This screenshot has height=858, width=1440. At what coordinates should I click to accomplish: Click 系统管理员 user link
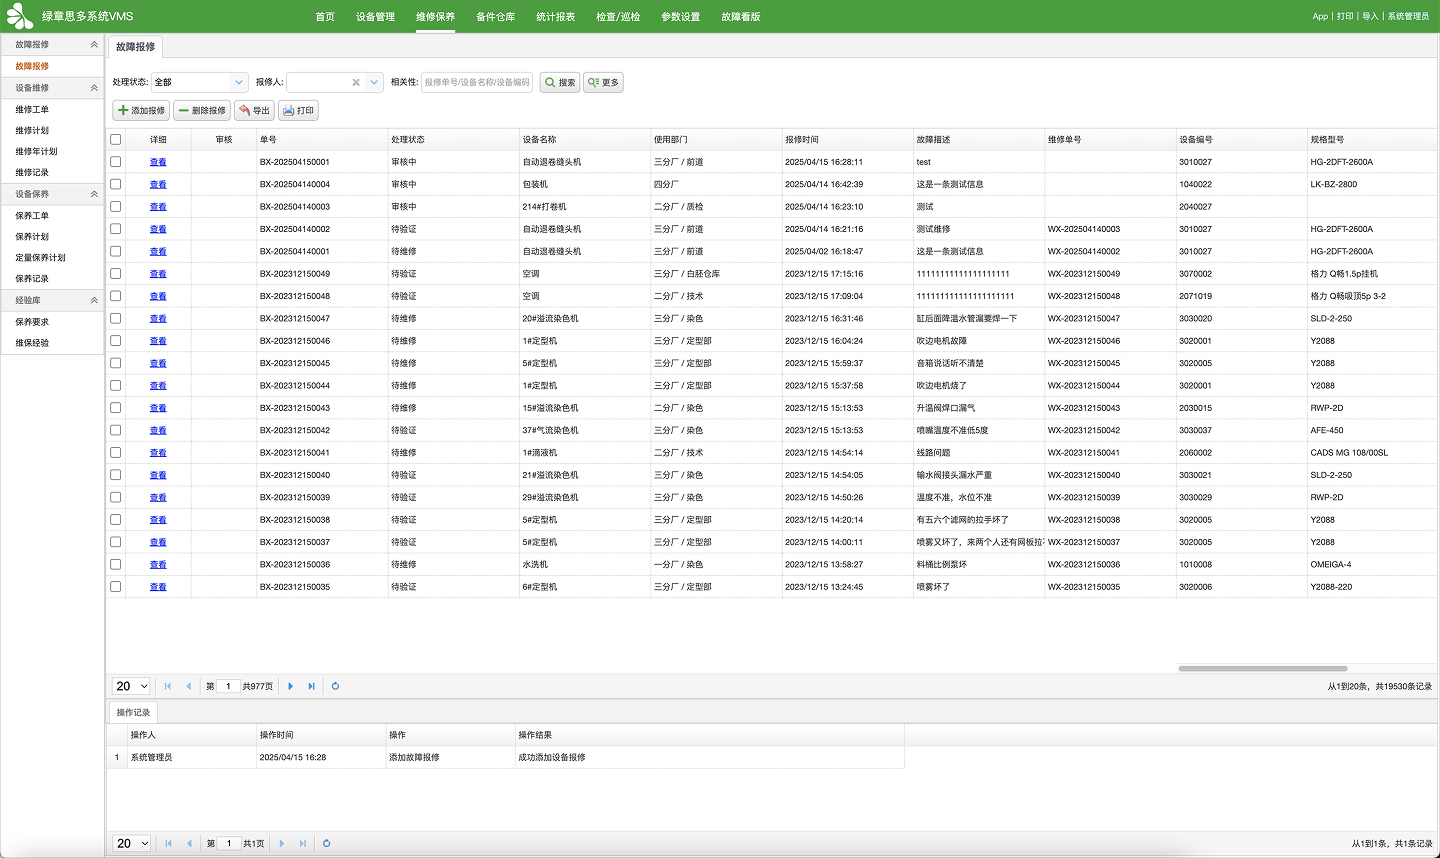[1408, 16]
